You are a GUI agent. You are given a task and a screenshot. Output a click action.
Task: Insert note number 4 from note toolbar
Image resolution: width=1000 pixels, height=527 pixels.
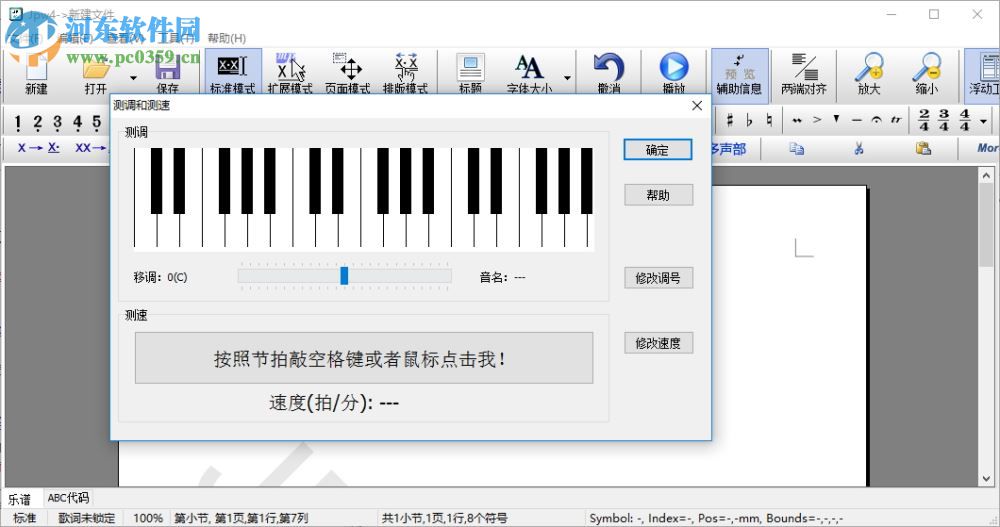77,121
